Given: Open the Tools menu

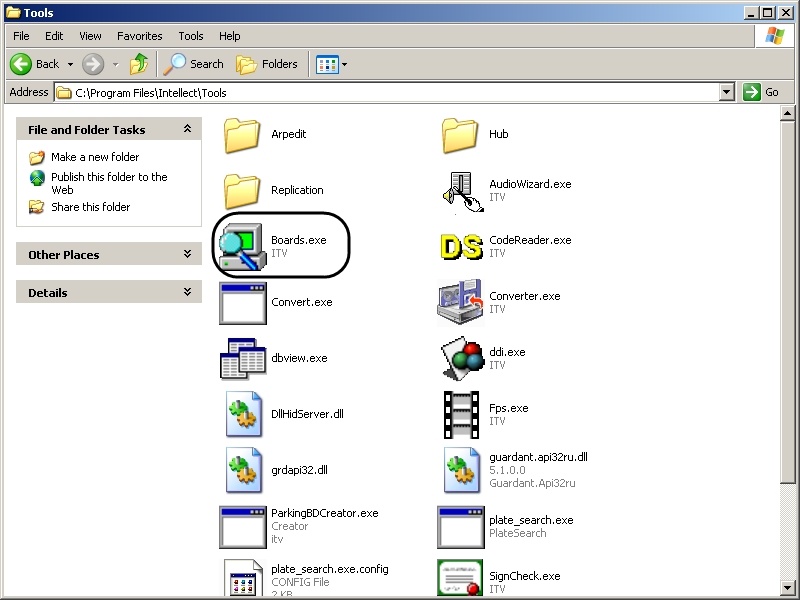Looking at the screenshot, I should coord(191,36).
